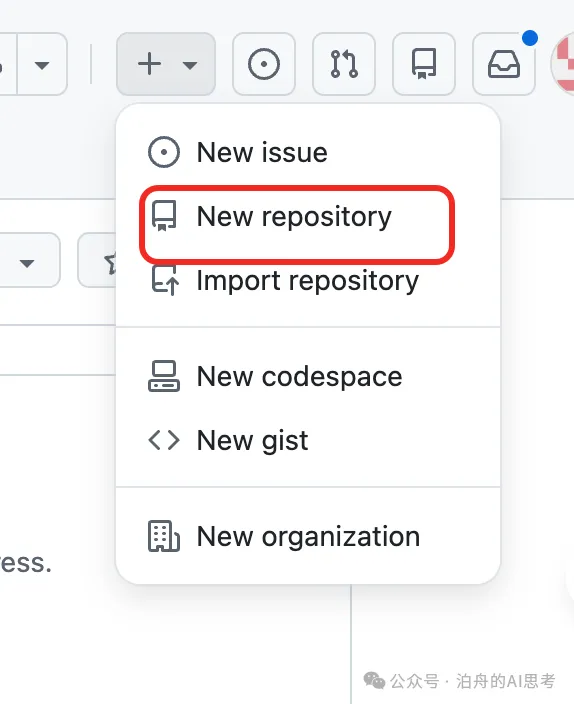Screen dimensions: 574x704
Task: Open the repositories icon in the header
Action: point(424,64)
